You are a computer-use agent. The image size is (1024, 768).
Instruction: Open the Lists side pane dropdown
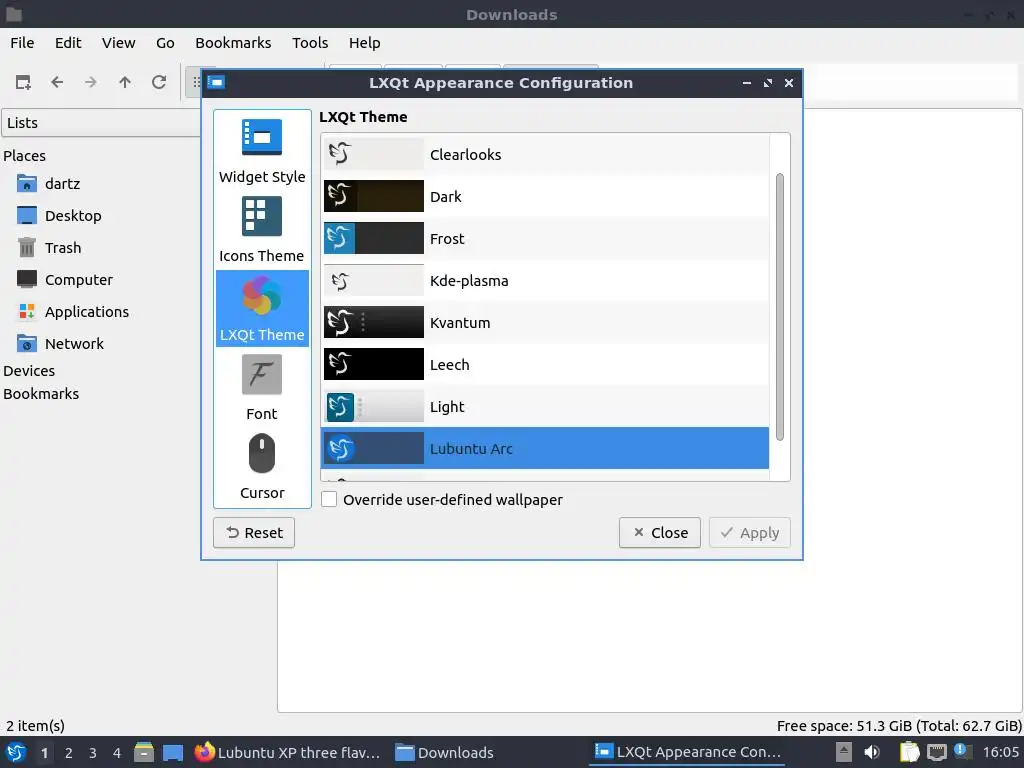coord(101,123)
